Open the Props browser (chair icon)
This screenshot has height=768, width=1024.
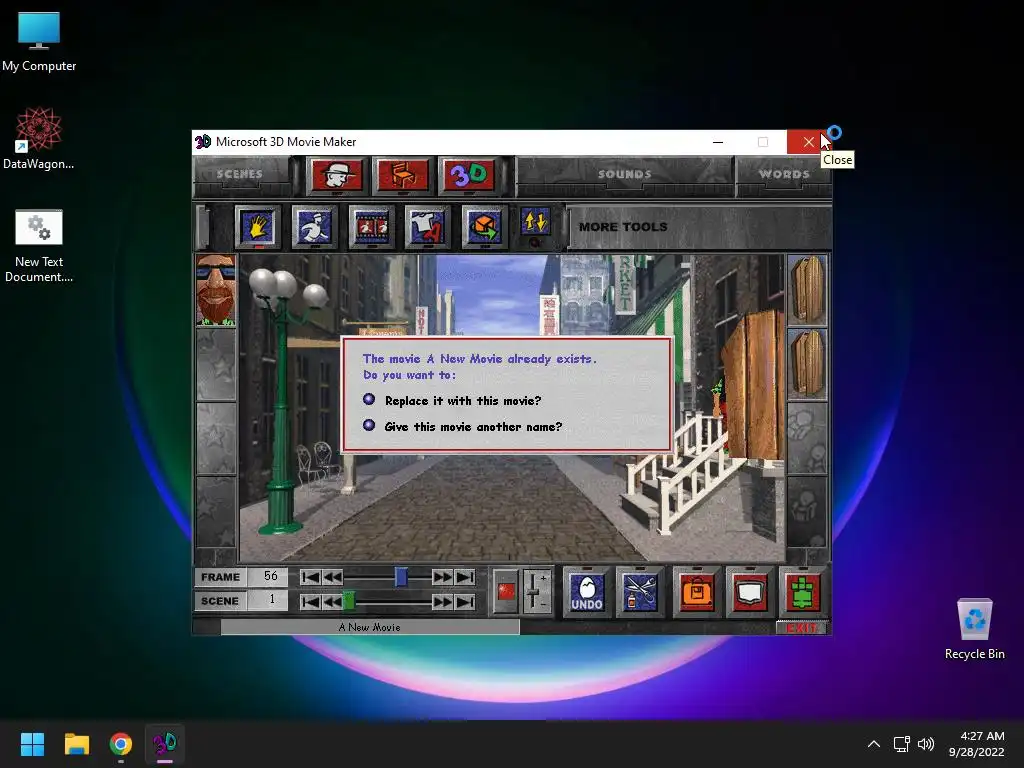tap(402, 174)
